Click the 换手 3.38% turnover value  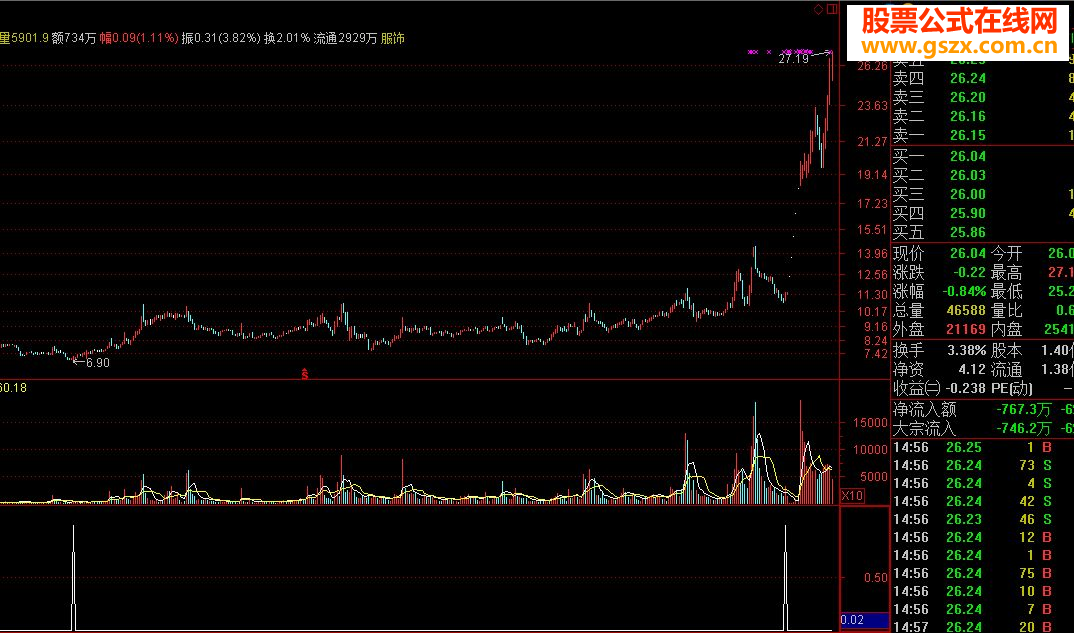pos(966,351)
